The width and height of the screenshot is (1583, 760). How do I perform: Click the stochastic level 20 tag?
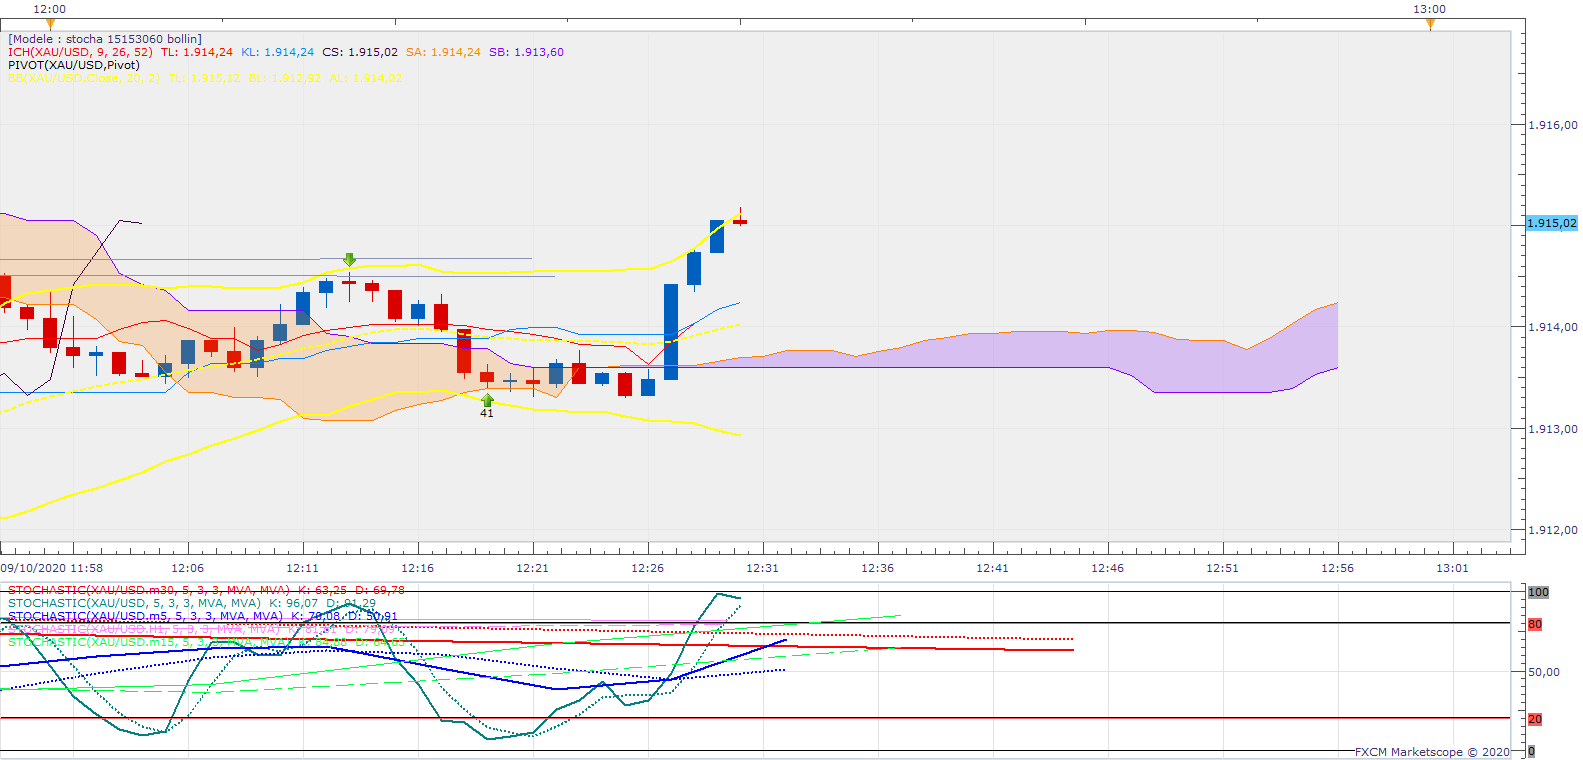point(1535,719)
